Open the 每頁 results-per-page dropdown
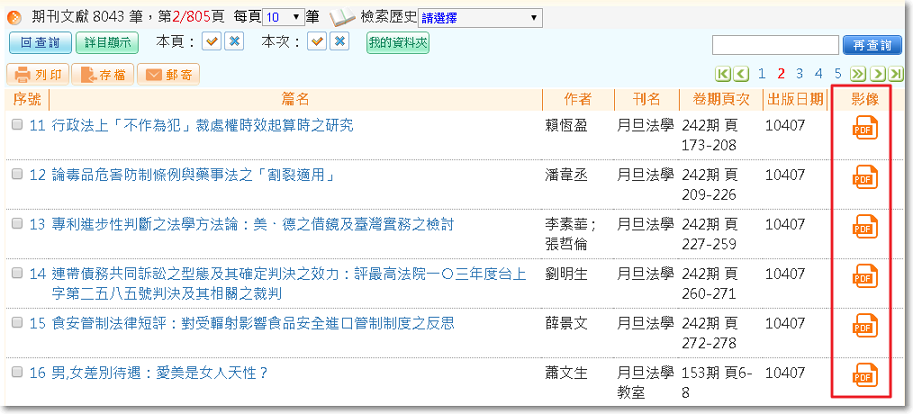This screenshot has width=913, height=414. [x=284, y=18]
